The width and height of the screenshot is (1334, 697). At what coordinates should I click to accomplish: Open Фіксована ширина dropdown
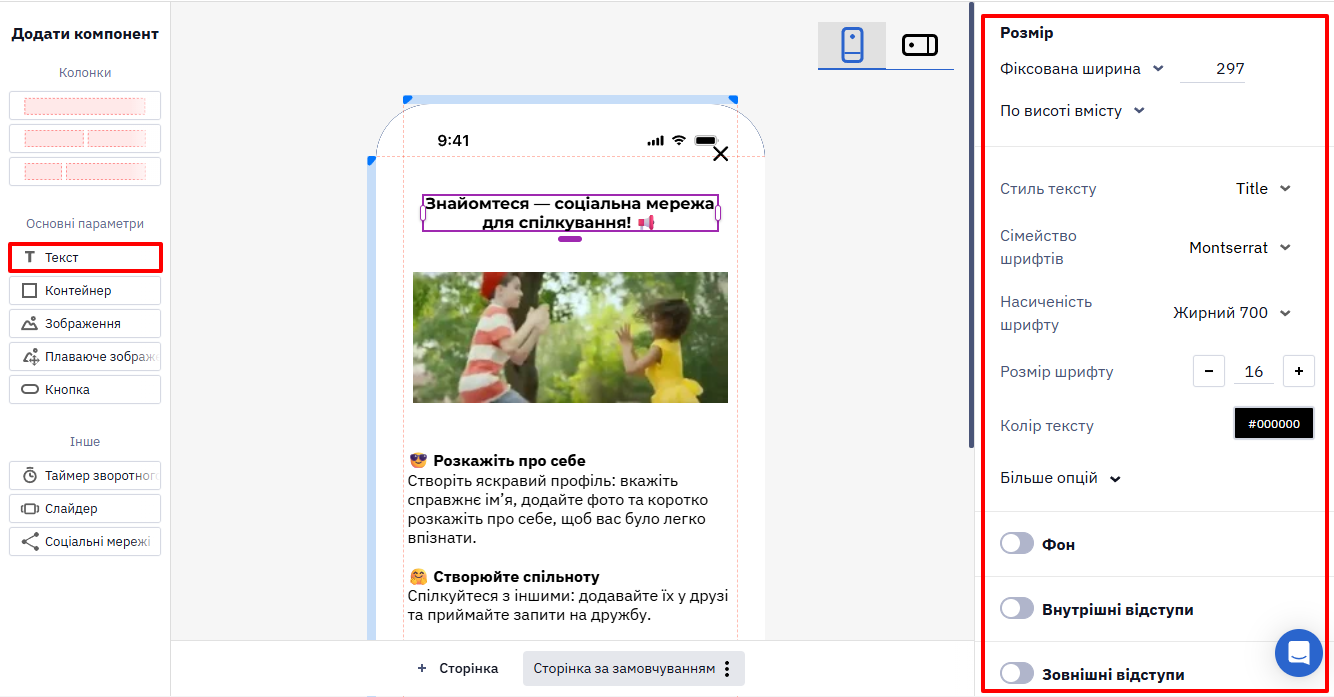pos(1082,69)
